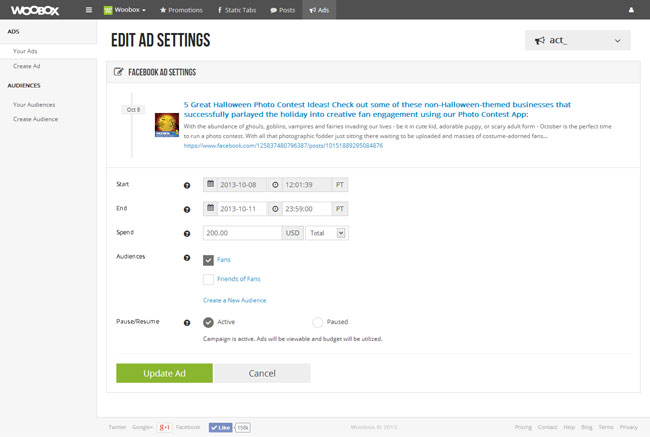
Task: Click the help icon next to Audiences
Action: click(x=187, y=257)
